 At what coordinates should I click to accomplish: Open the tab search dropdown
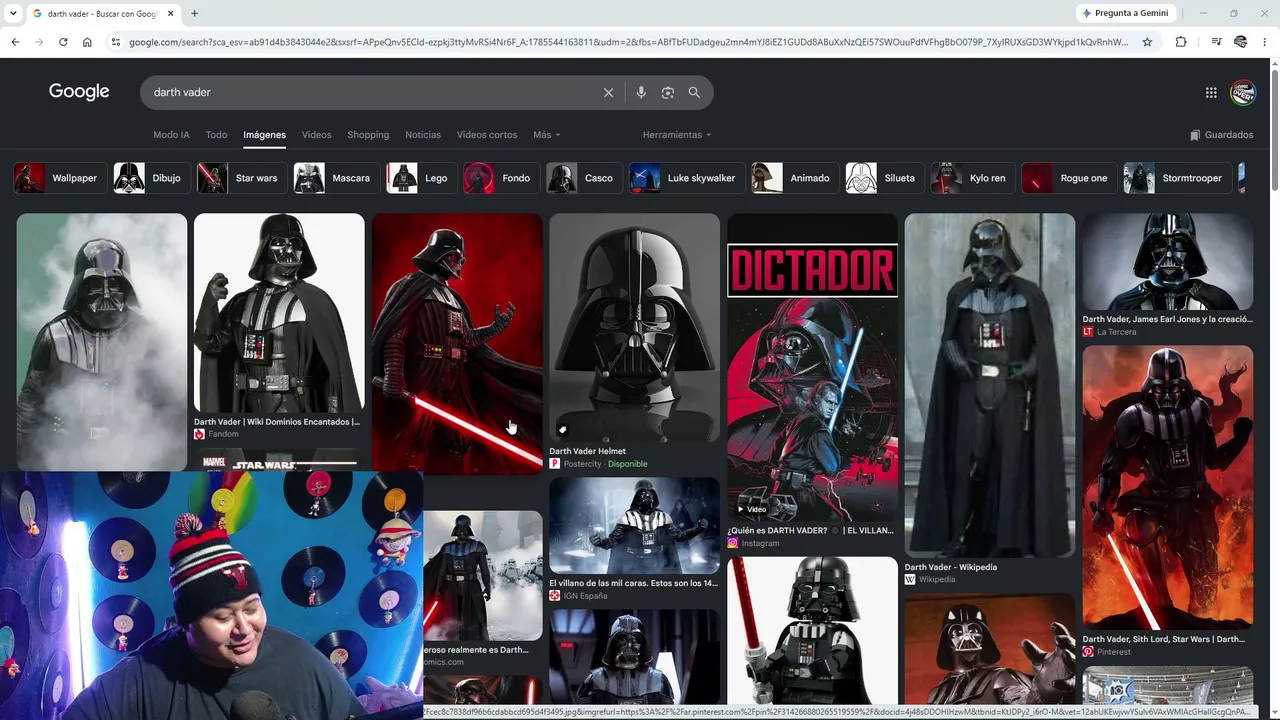tap(13, 14)
